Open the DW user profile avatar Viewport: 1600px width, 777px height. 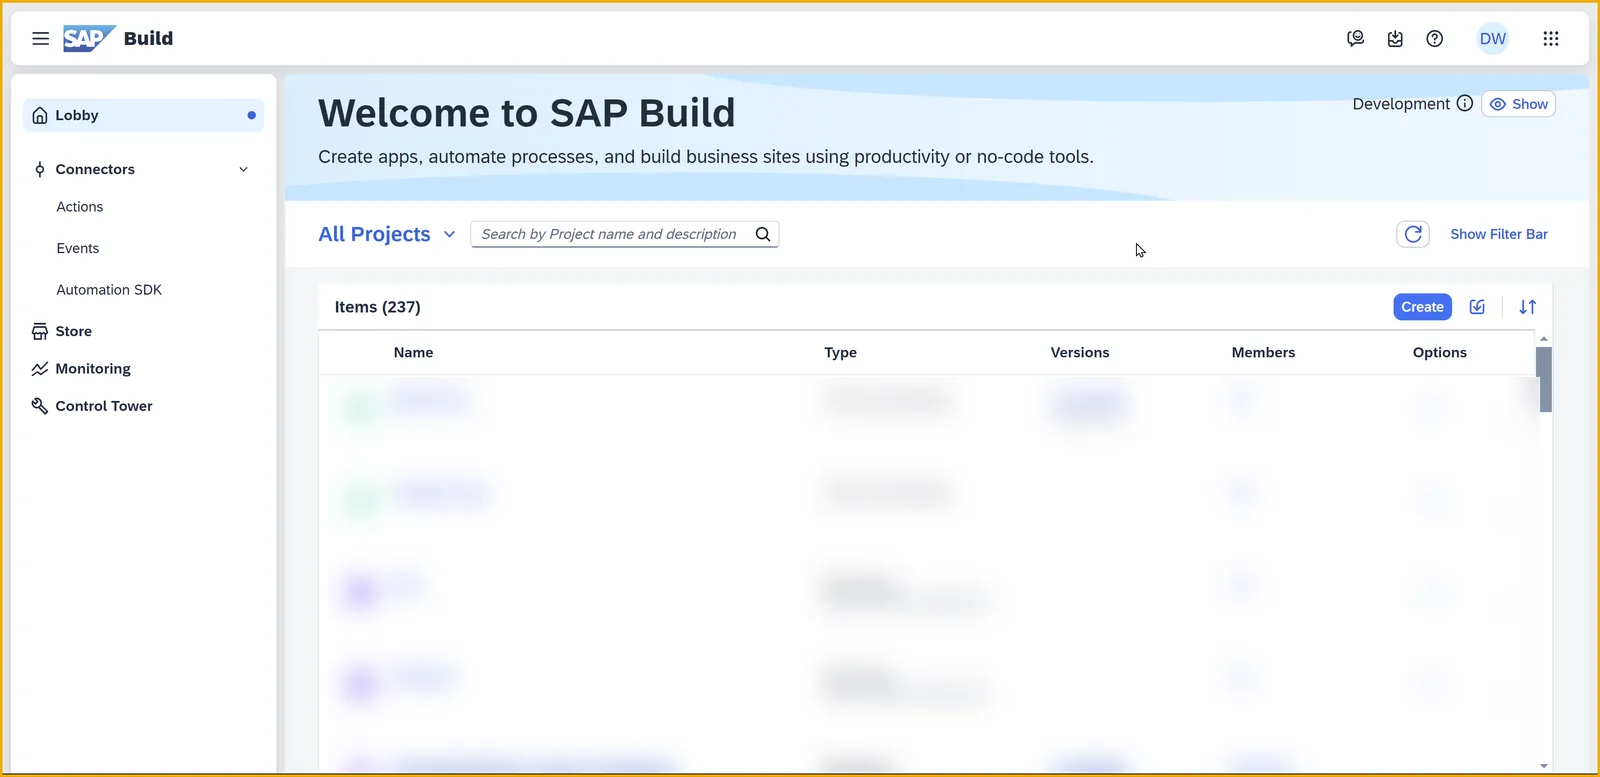pyautogui.click(x=1493, y=39)
